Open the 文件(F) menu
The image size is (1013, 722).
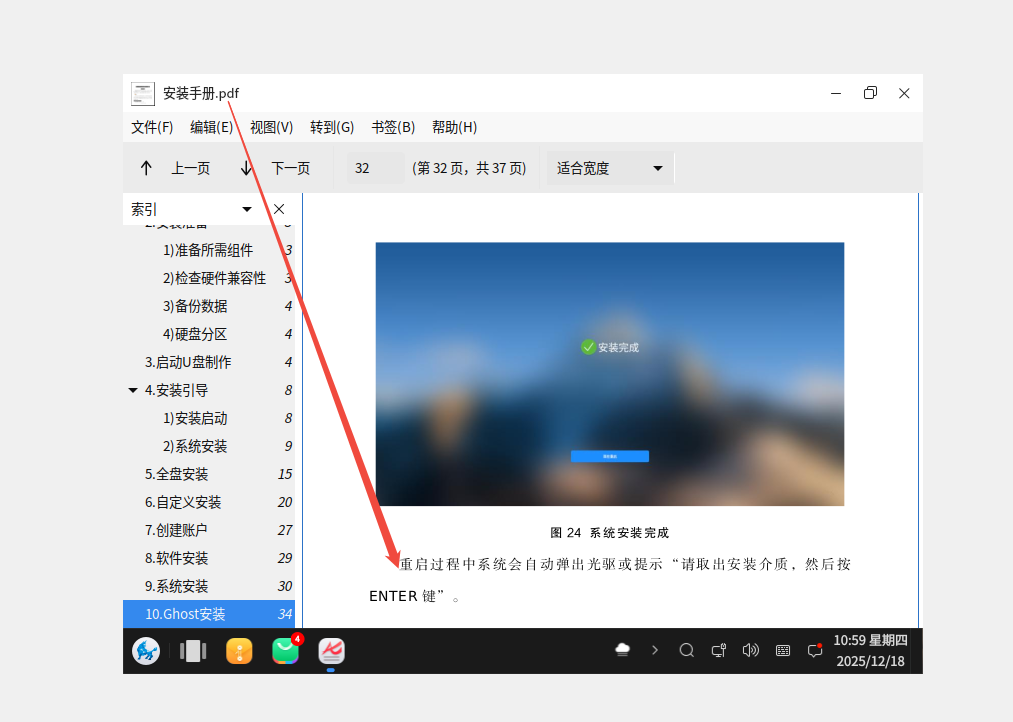point(152,127)
